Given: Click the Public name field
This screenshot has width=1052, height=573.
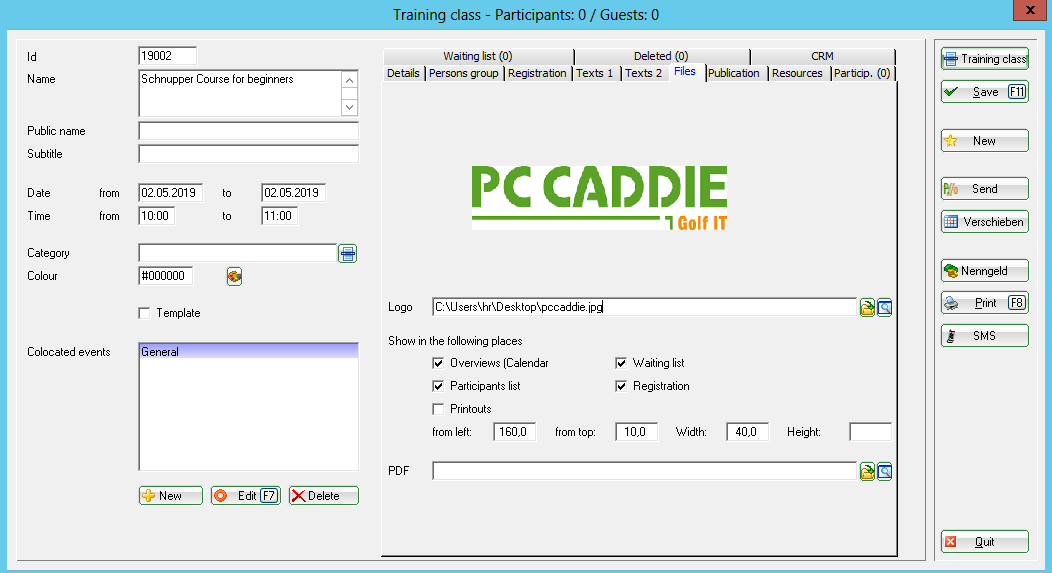Looking at the screenshot, I should click(x=248, y=131).
